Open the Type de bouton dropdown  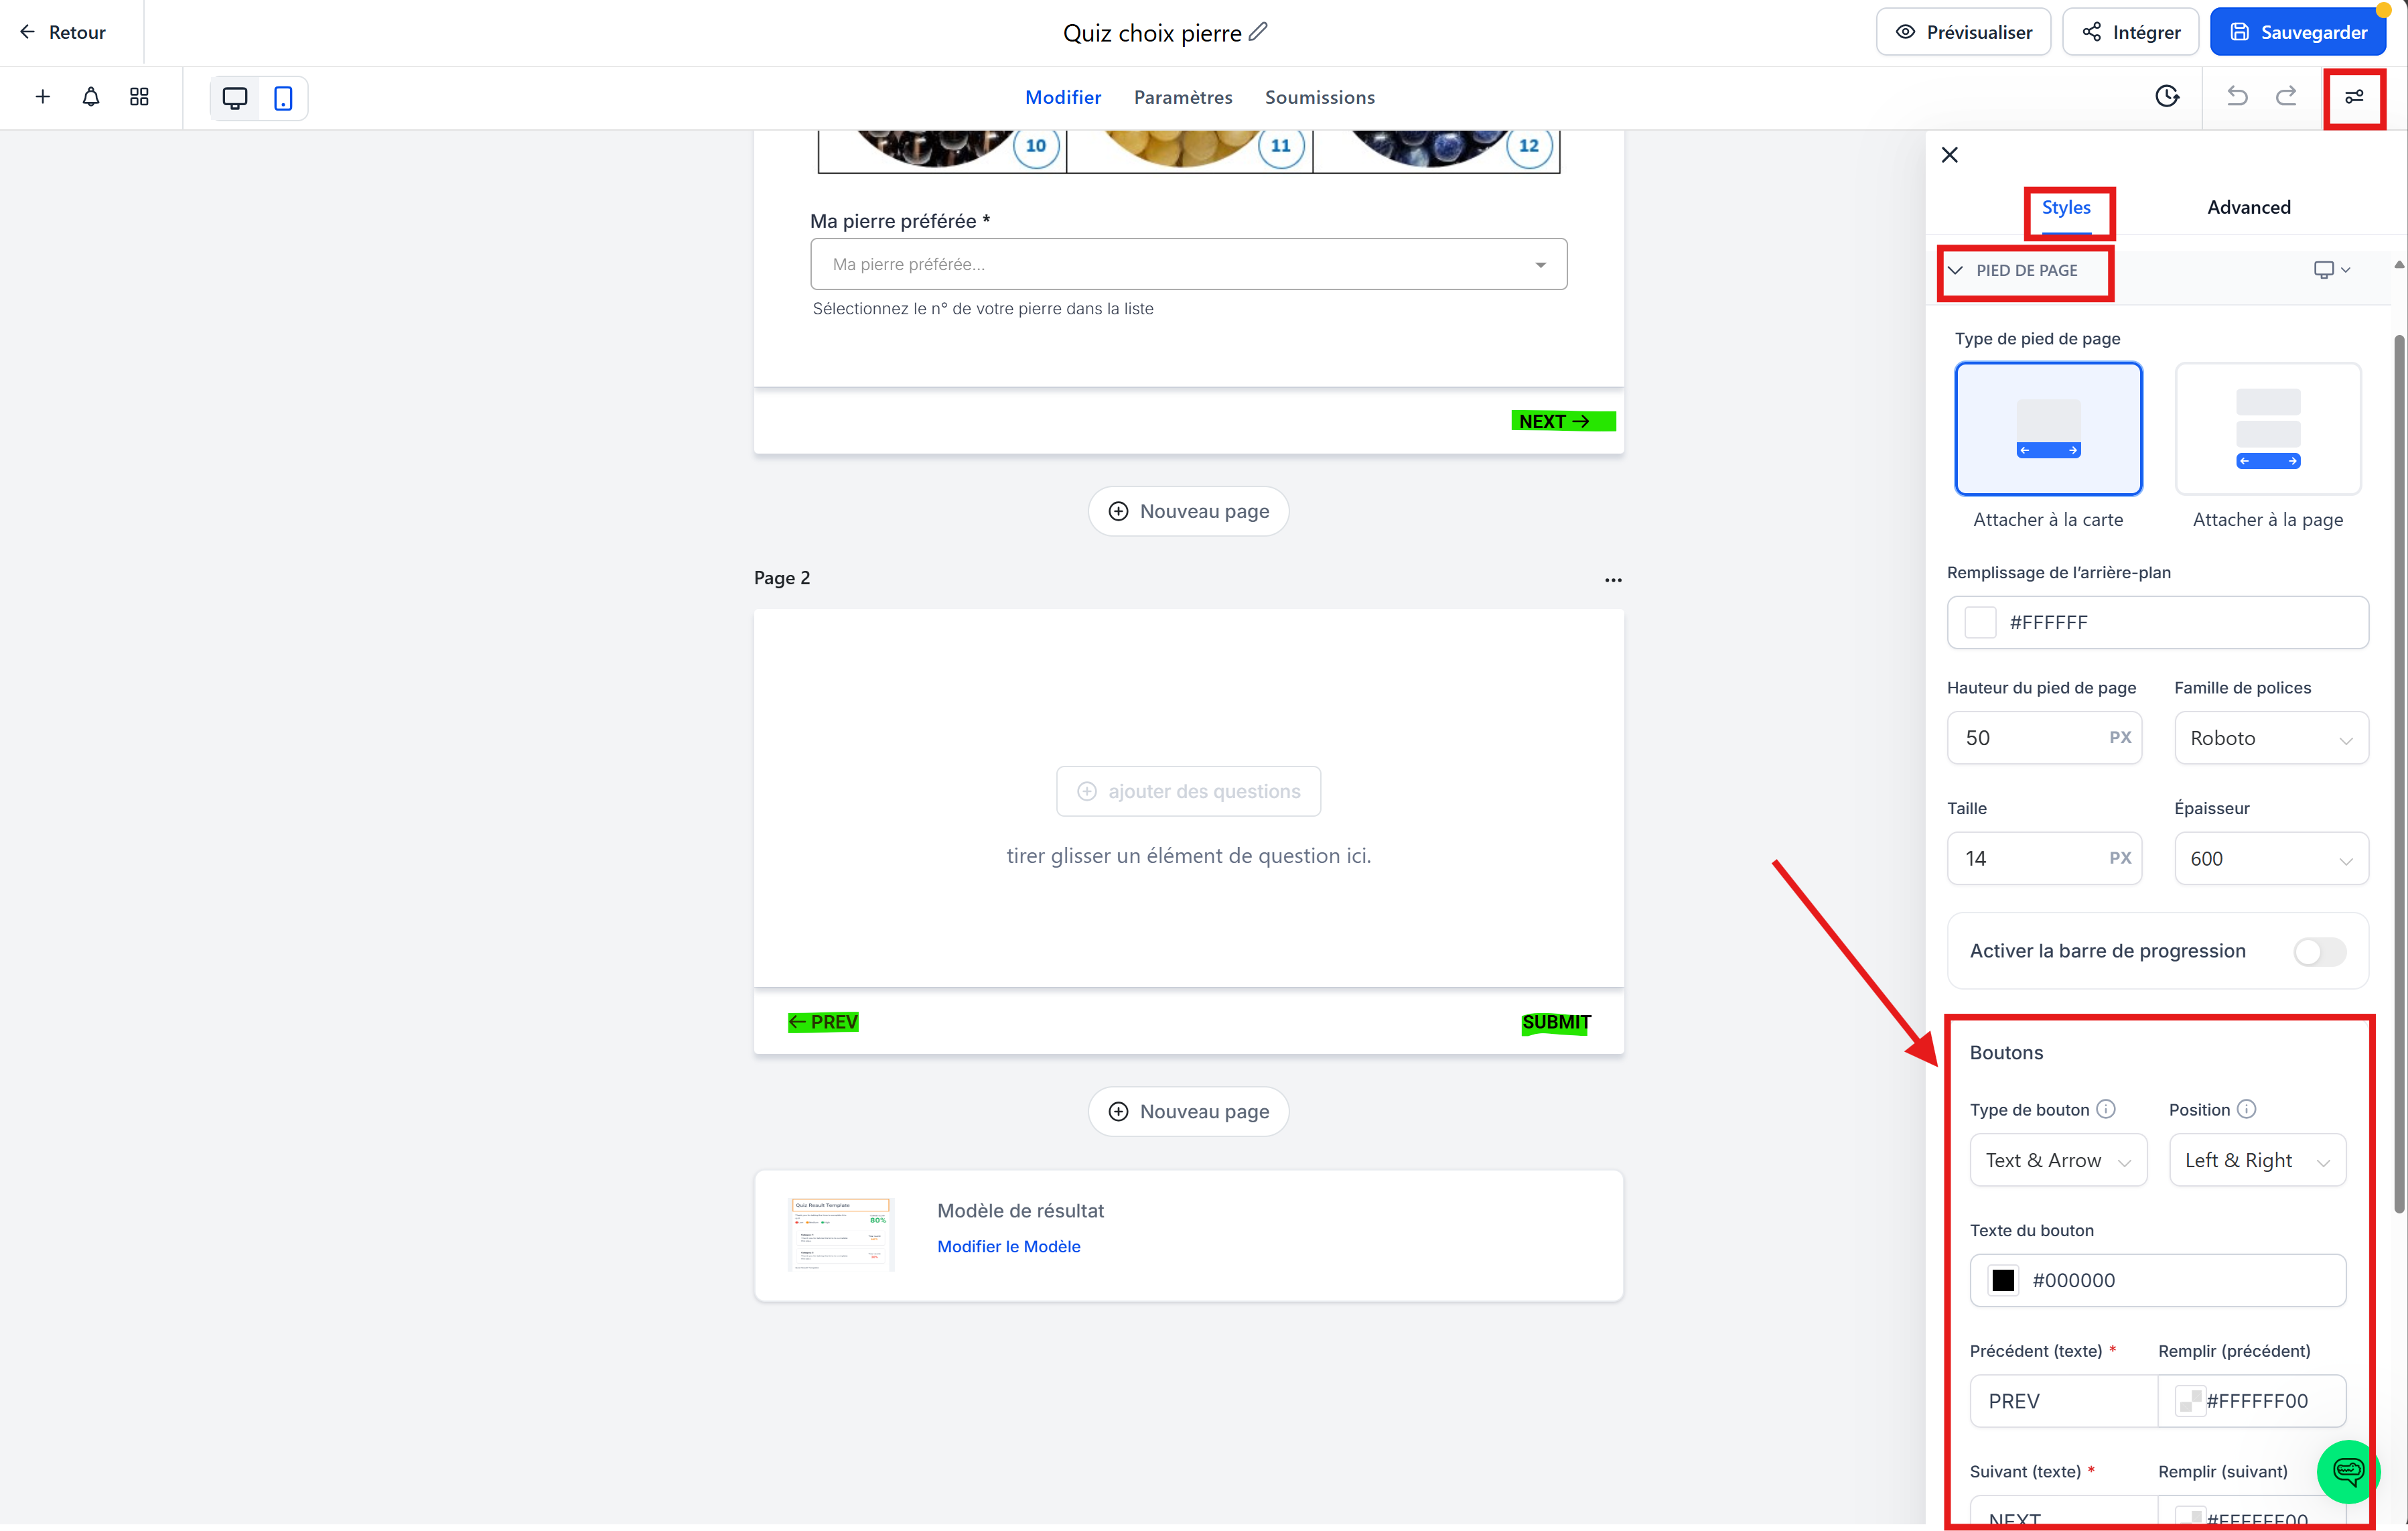coord(2057,1160)
